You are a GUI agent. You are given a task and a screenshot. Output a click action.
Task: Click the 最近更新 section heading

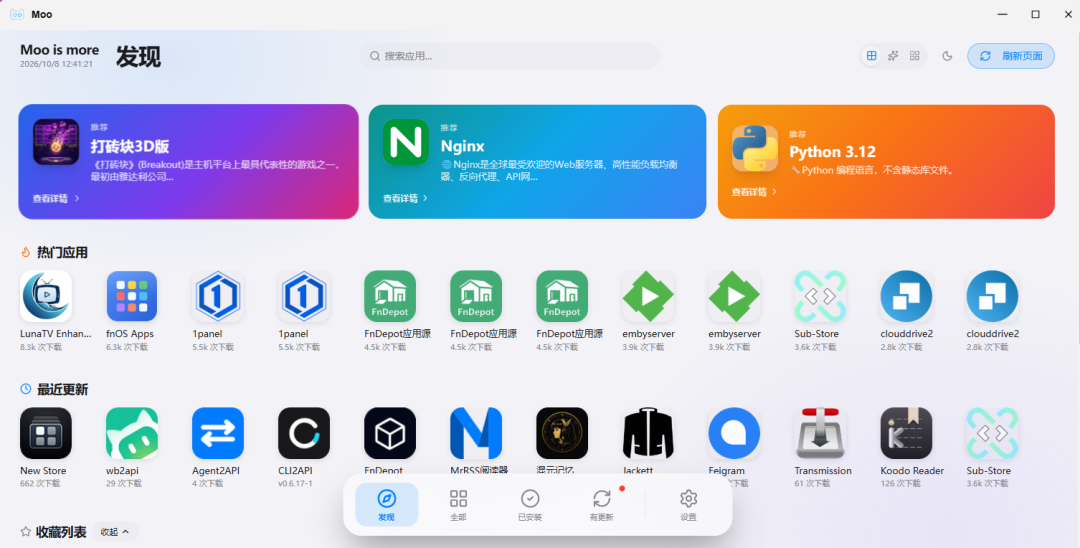pyautogui.click(x=62, y=390)
